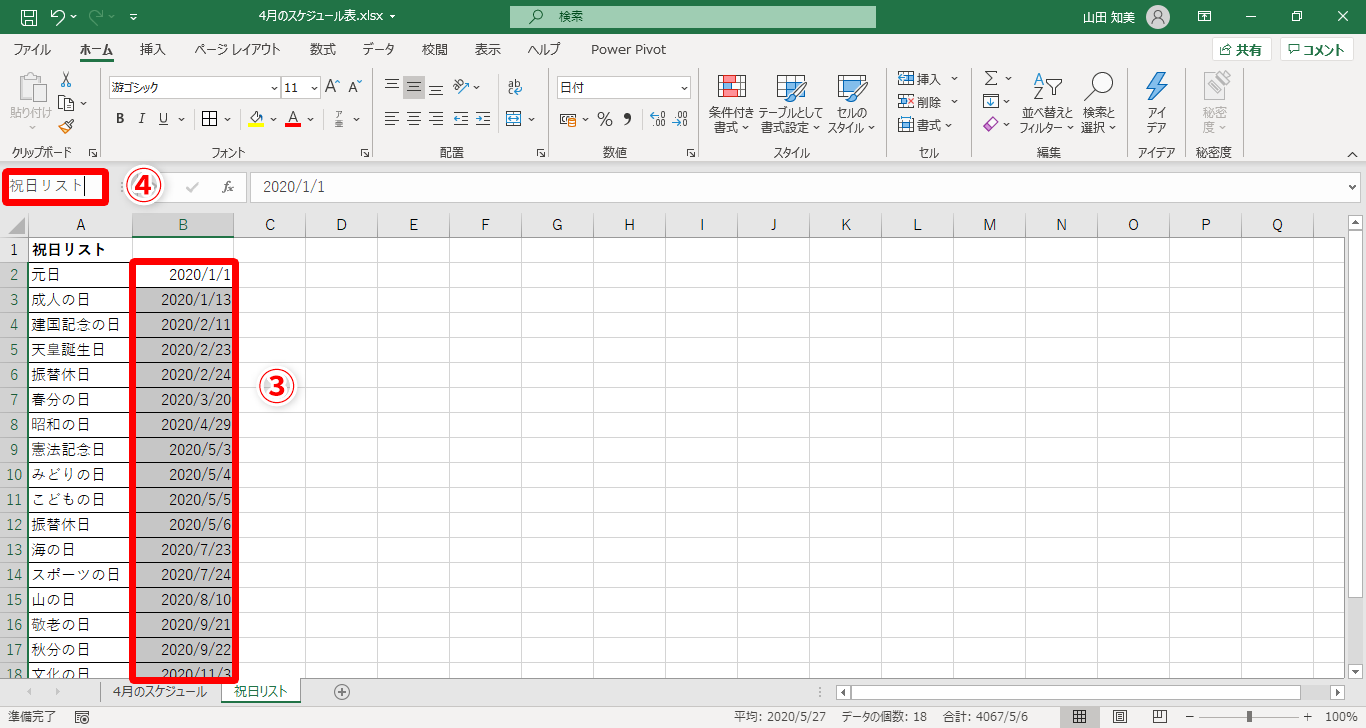Open the font size dropdown
1366x728 pixels.
tap(314, 87)
